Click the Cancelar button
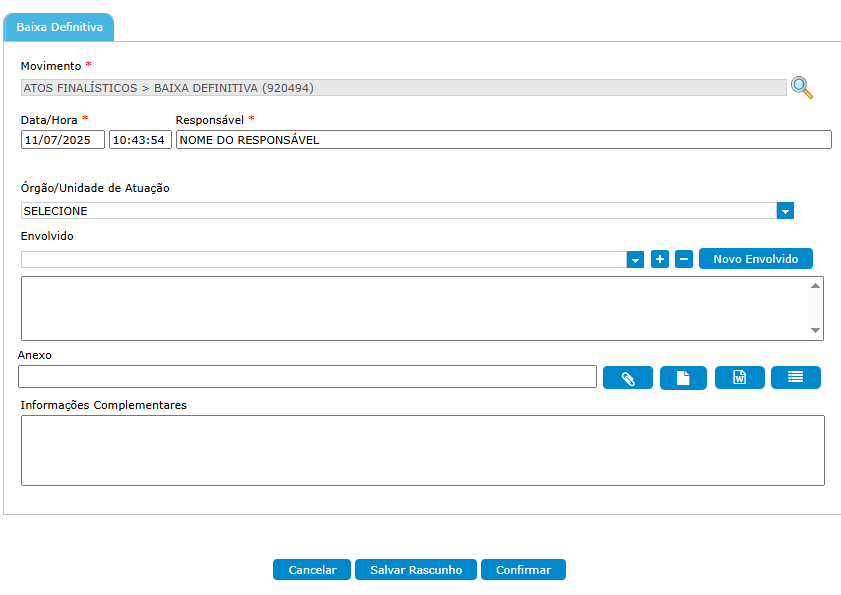The image size is (841, 595). point(312,570)
